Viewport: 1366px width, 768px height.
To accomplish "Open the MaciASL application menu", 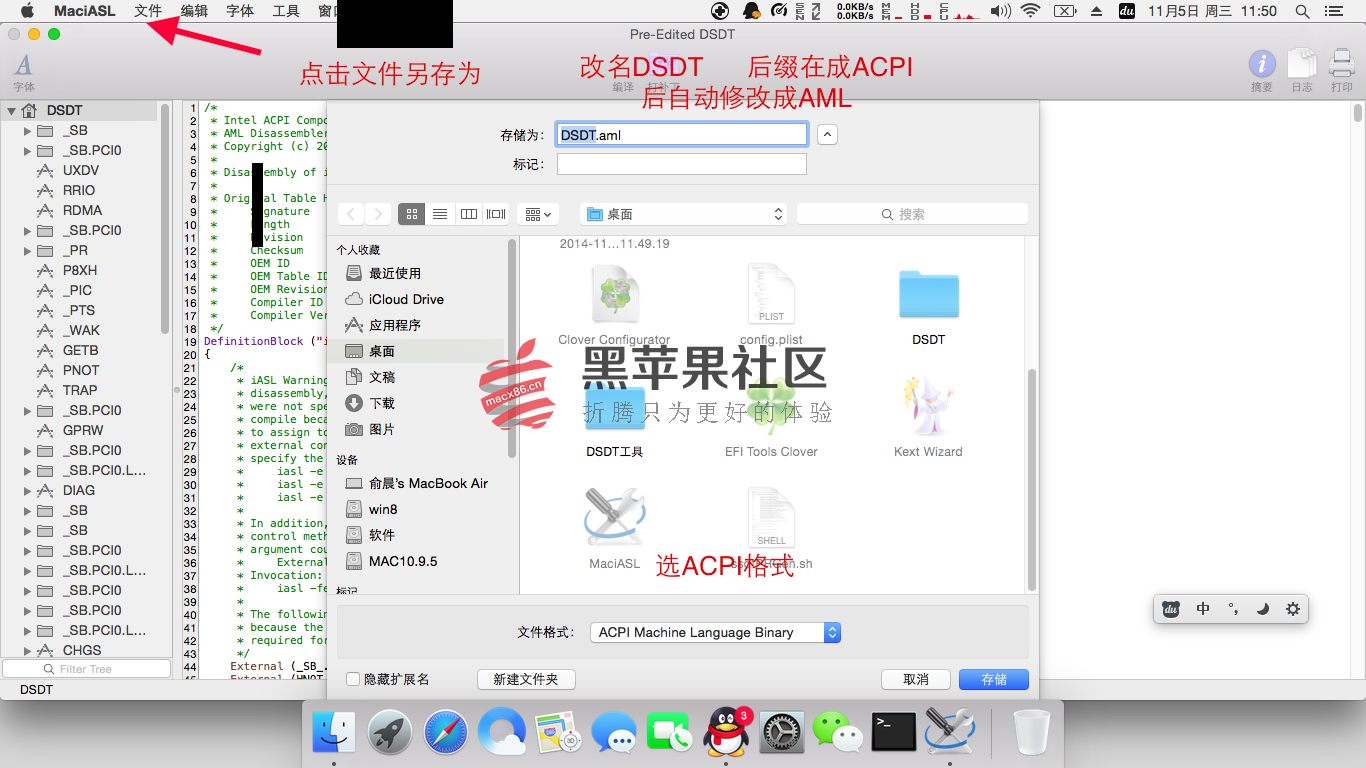I will click(x=84, y=11).
